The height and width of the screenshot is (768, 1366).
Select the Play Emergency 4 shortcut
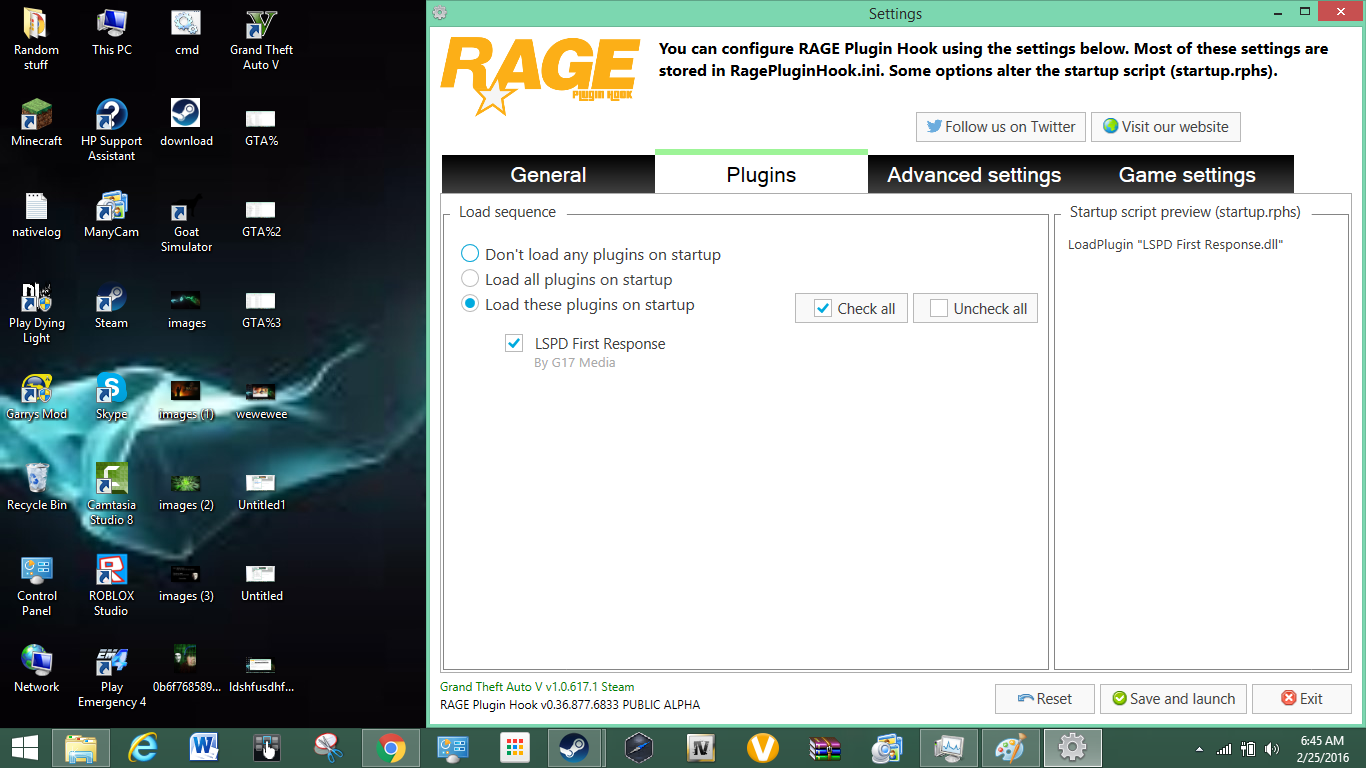[111, 677]
